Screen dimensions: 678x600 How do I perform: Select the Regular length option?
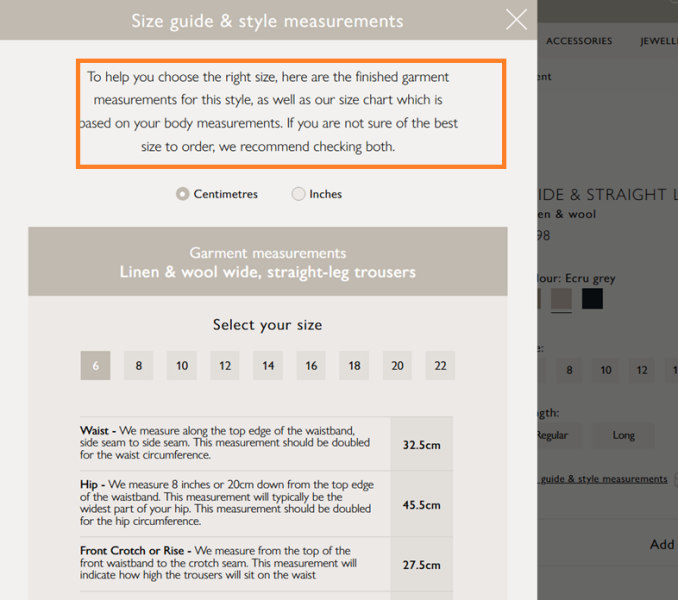[x=560, y=435]
